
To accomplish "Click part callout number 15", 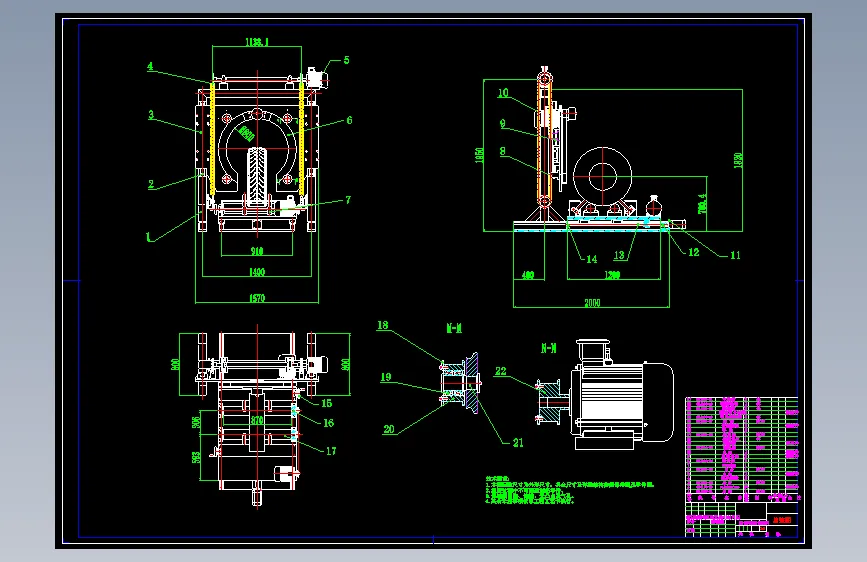I will click(327, 403).
